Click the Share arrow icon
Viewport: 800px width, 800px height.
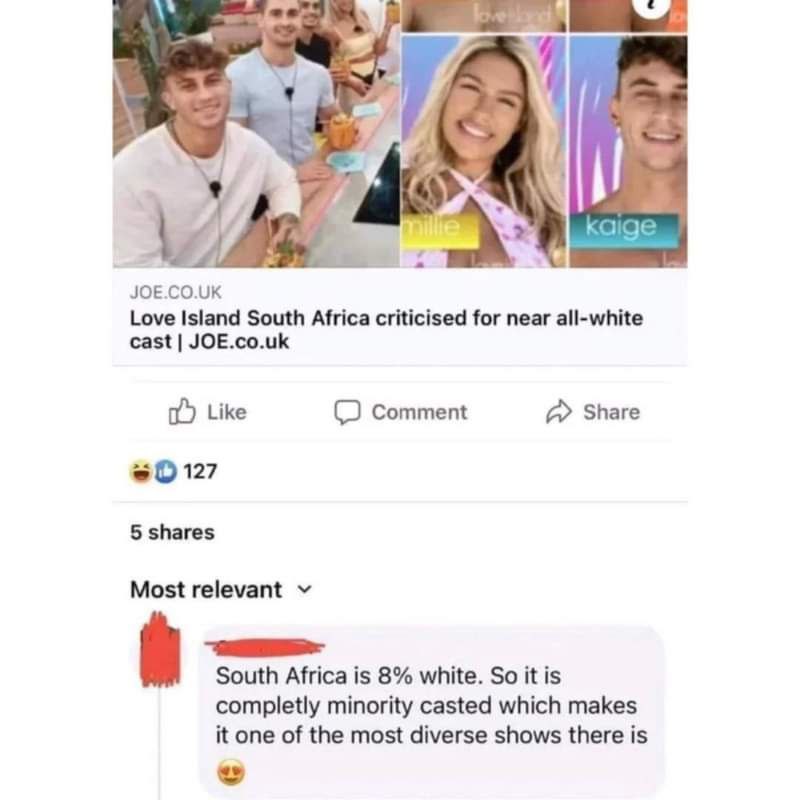[559, 412]
